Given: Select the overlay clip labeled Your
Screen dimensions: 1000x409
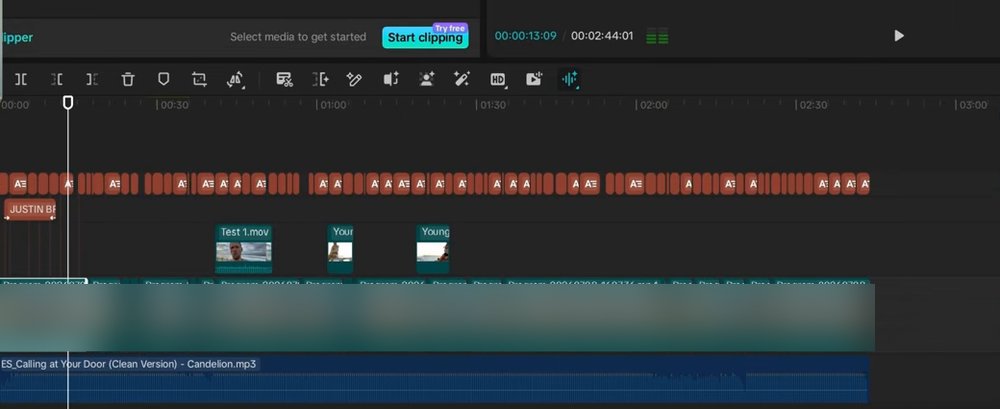Looking at the screenshot, I should (x=341, y=249).
